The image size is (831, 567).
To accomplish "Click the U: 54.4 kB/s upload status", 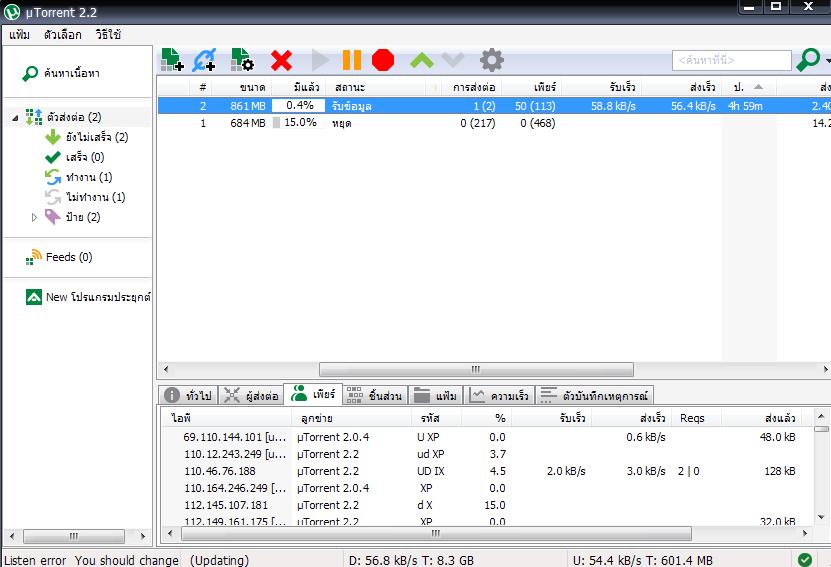I will click(643, 560).
